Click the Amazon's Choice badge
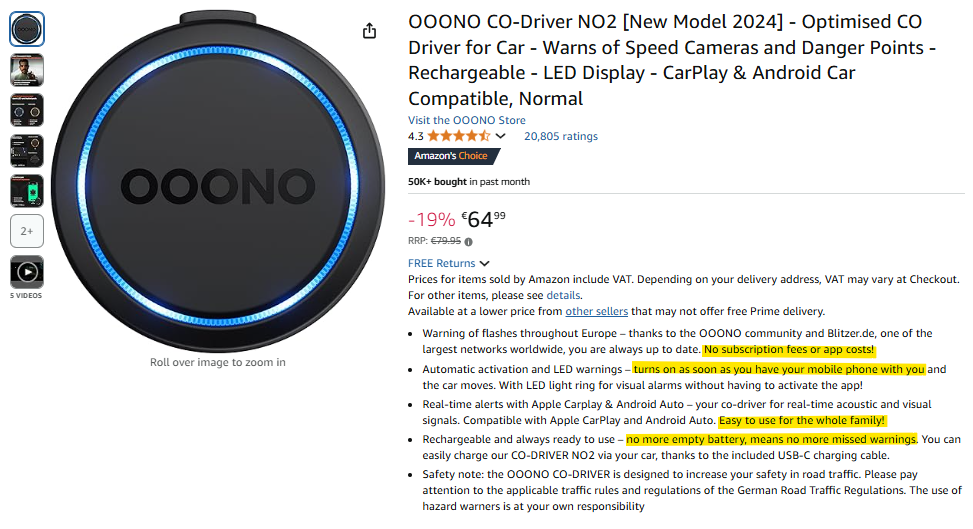Image resolution: width=973 pixels, height=529 pixels. [453, 156]
